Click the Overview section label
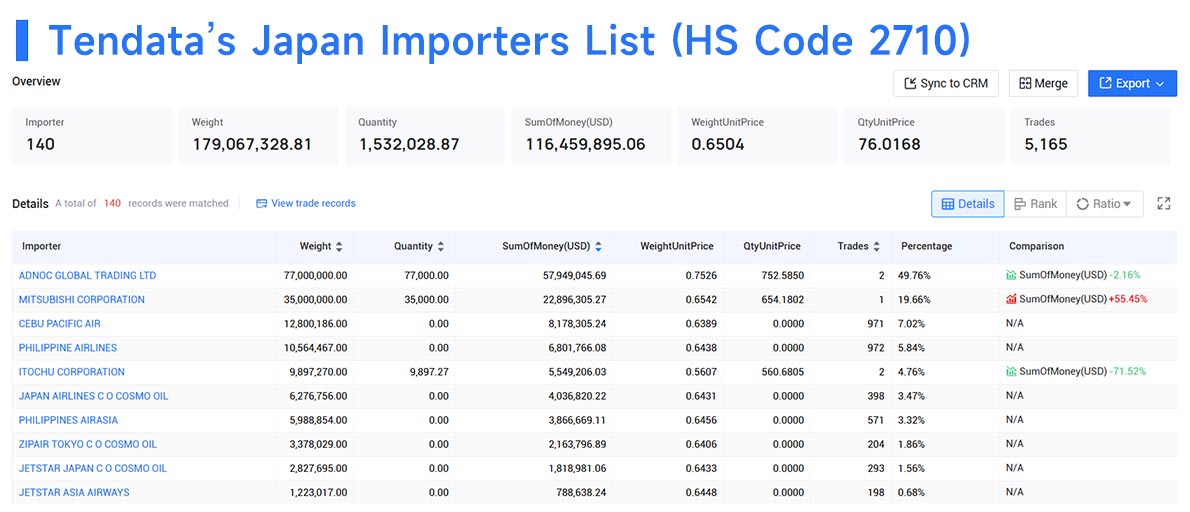Viewport: 1190px width, 512px height. (36, 81)
